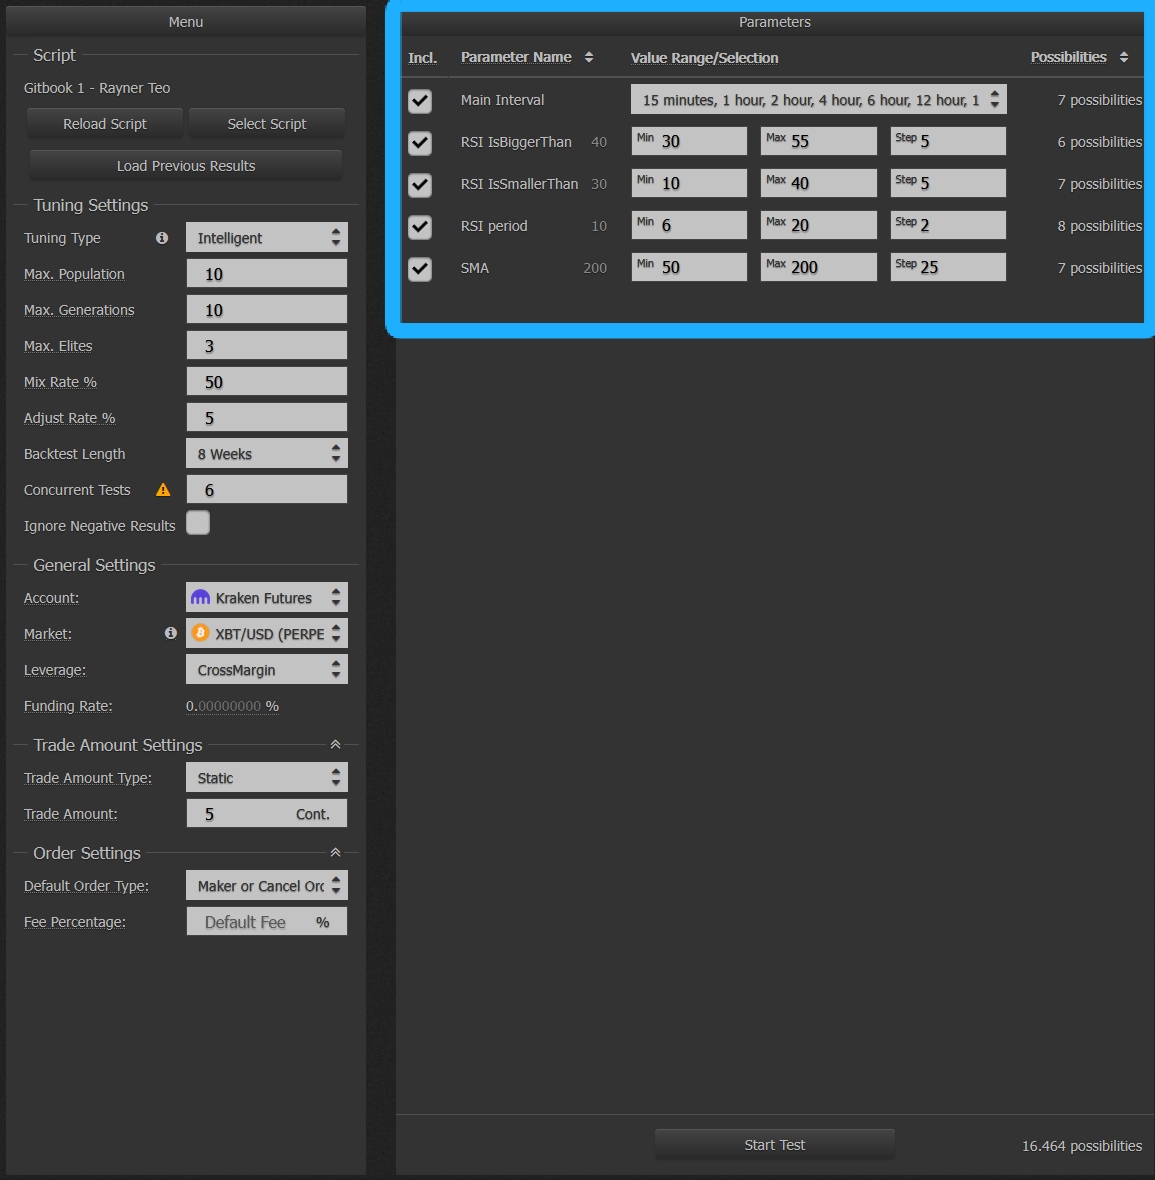This screenshot has height=1180, width=1155.
Task: Open the Main Interval selection dropdown
Action: 818,100
